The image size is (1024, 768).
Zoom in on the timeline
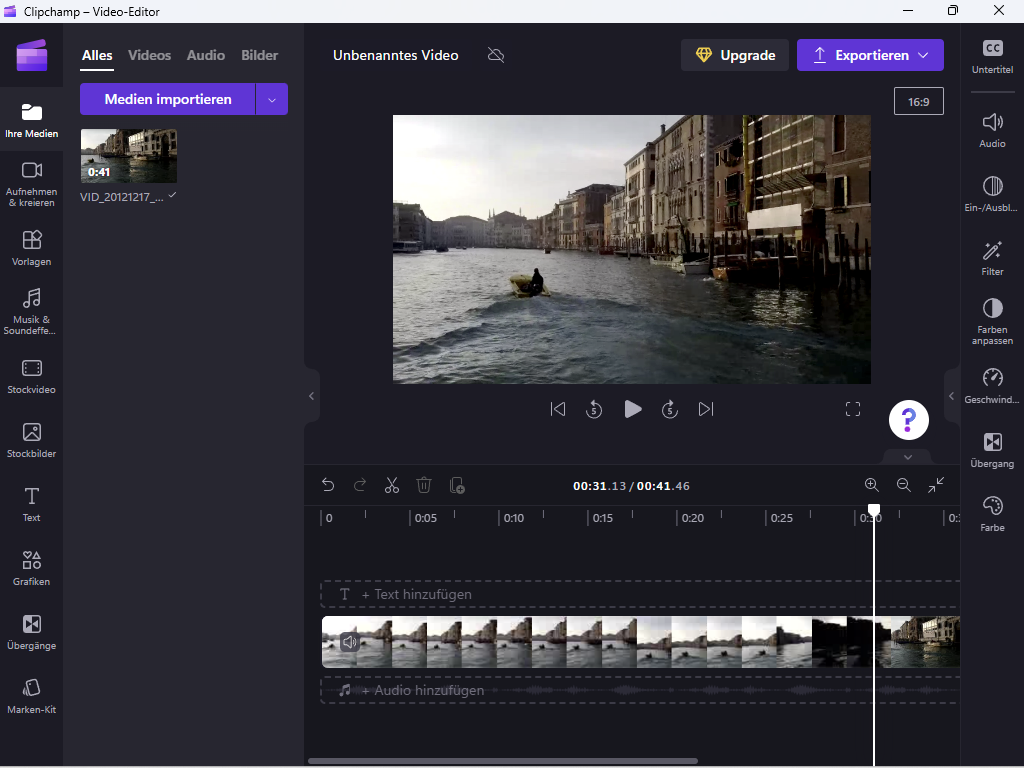click(872, 485)
